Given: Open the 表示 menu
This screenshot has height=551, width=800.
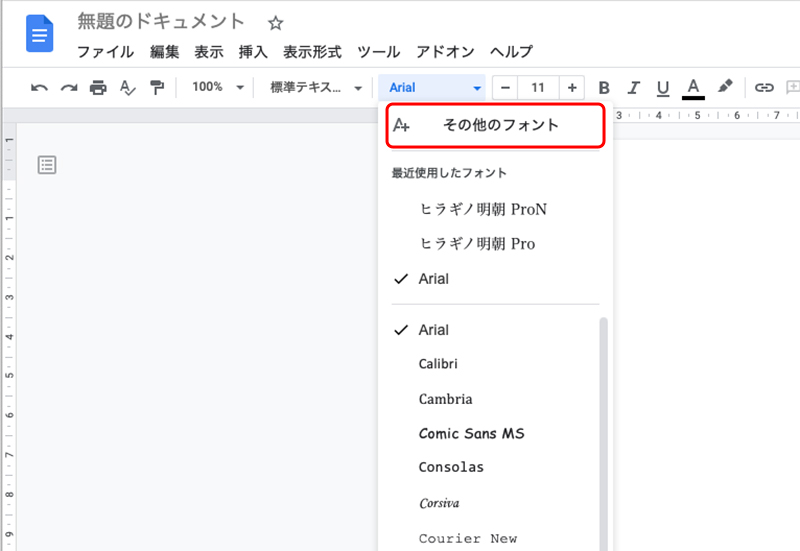Looking at the screenshot, I should pos(209,52).
